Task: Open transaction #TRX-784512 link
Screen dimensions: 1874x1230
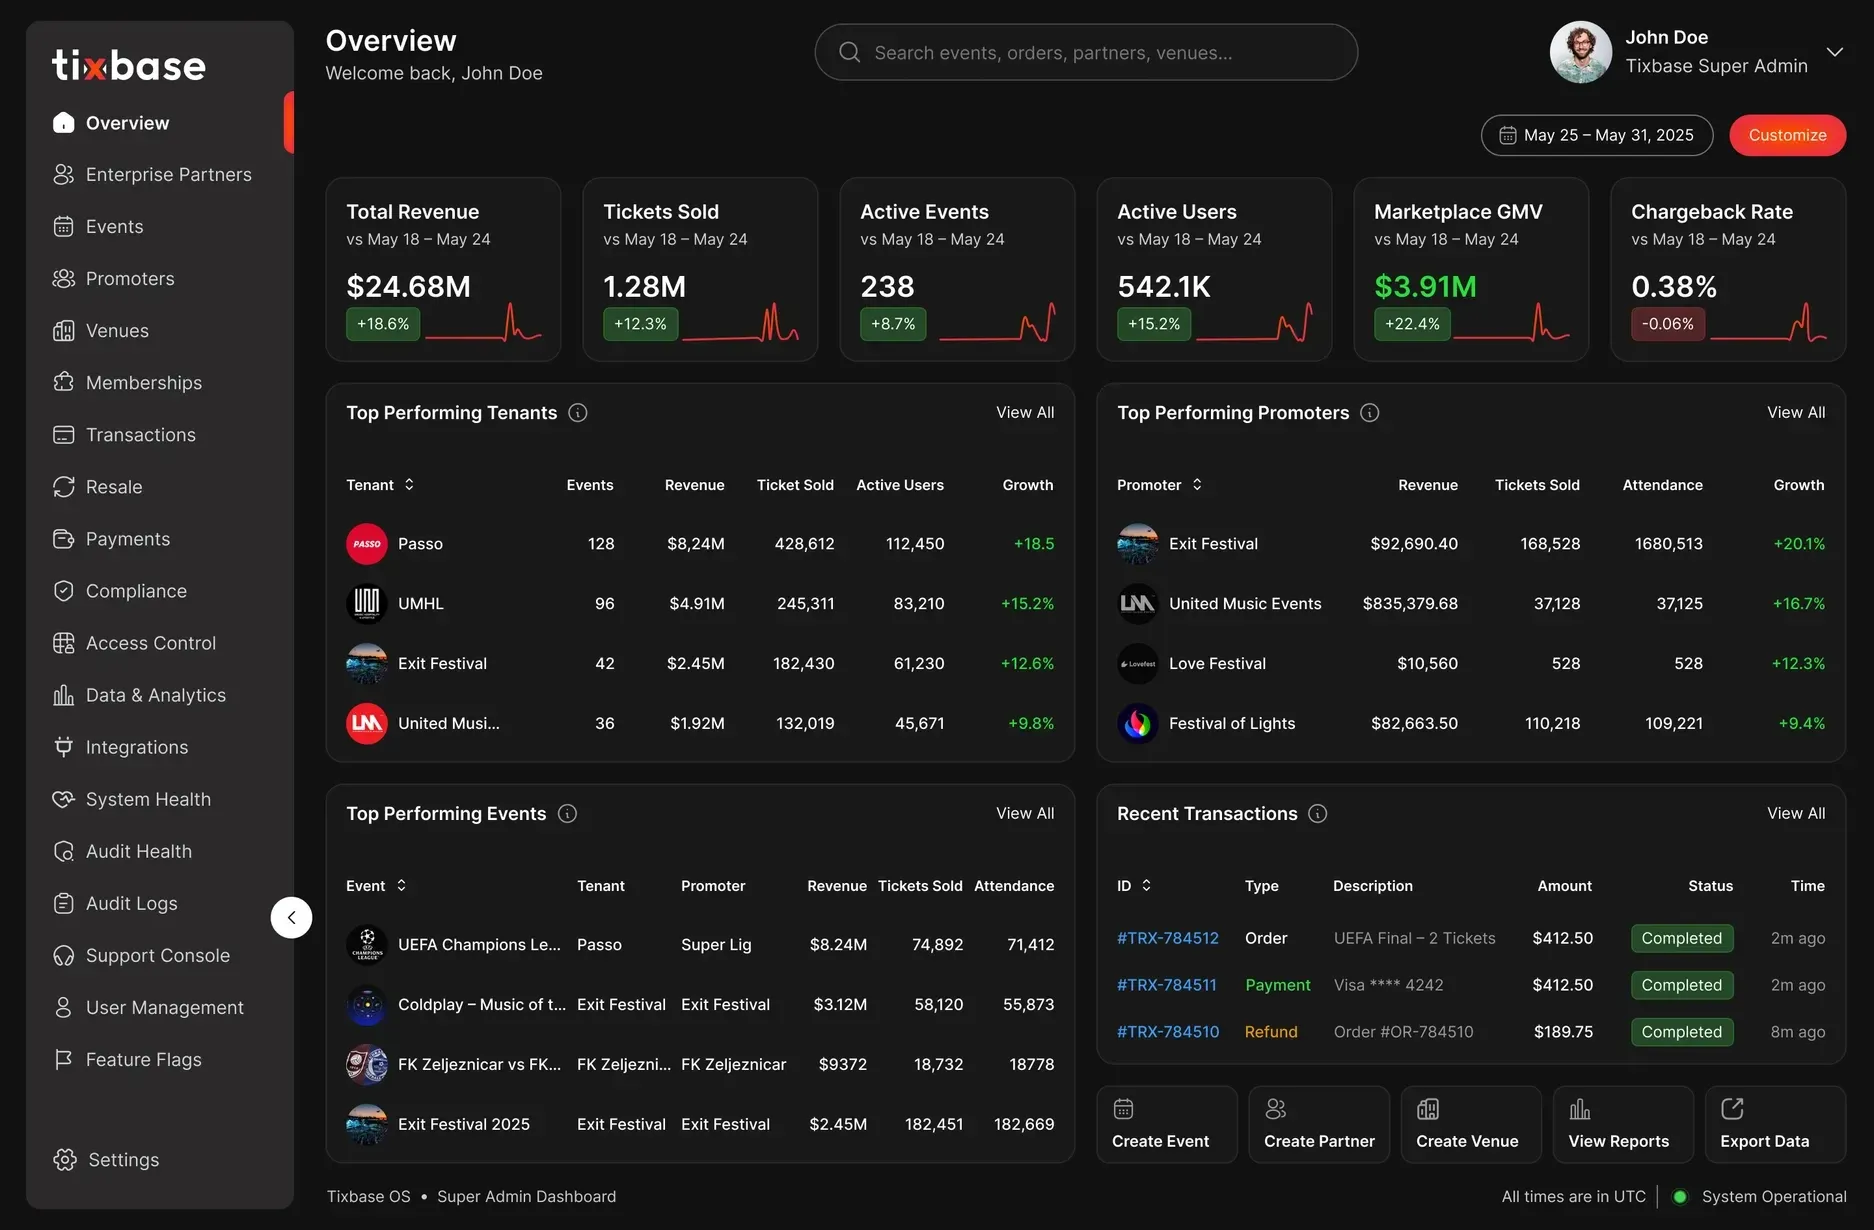Action: coord(1168,938)
